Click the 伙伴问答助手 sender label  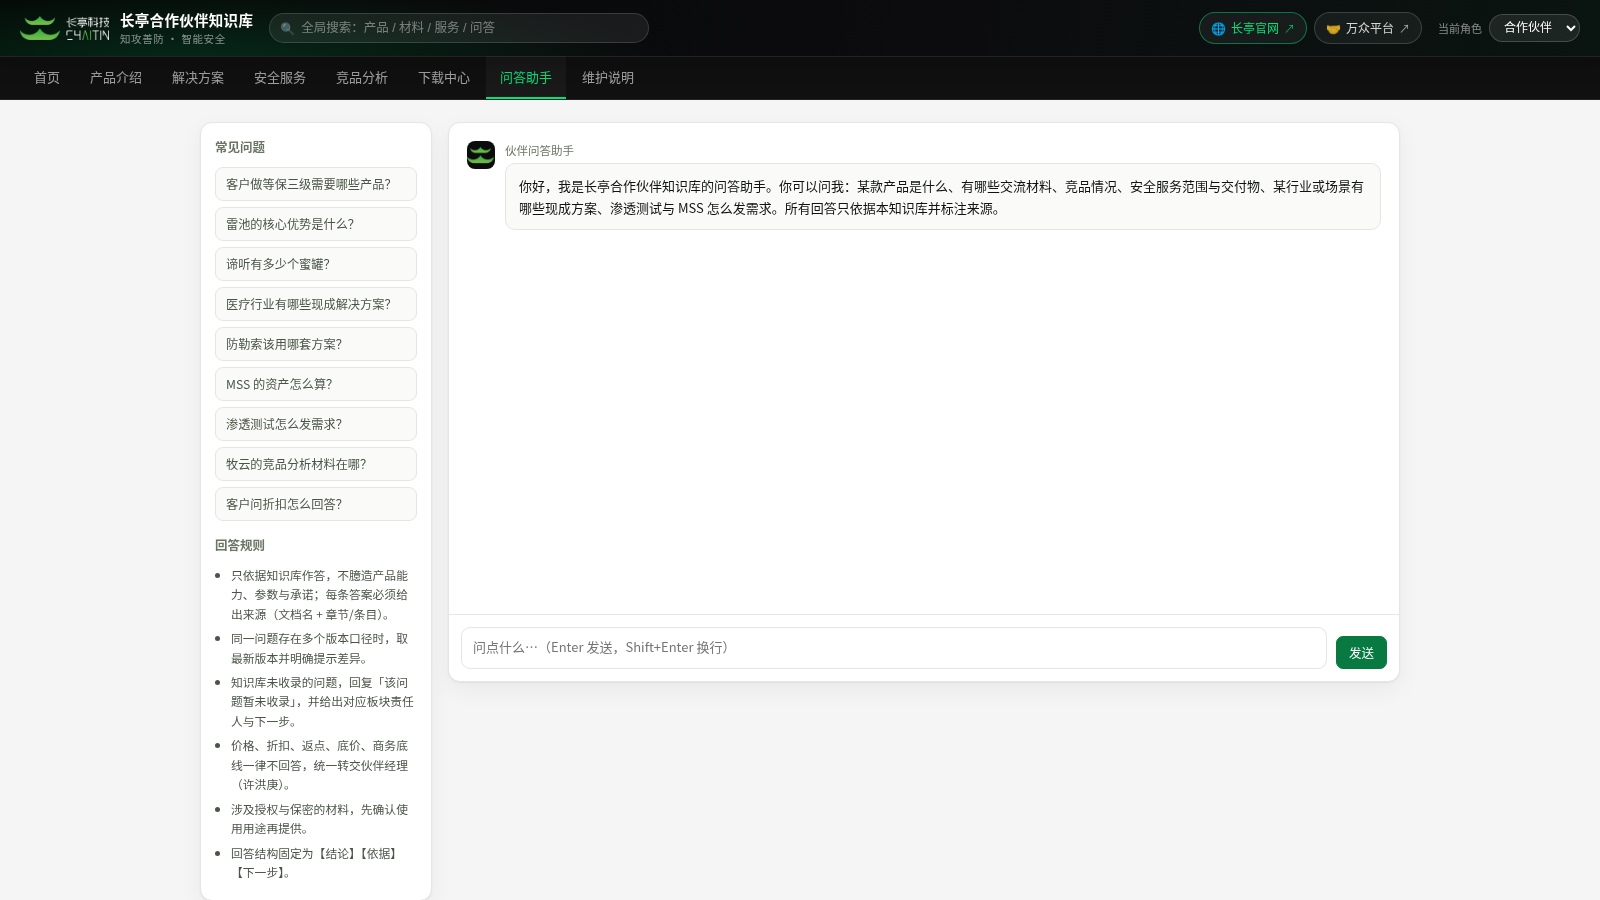539,151
